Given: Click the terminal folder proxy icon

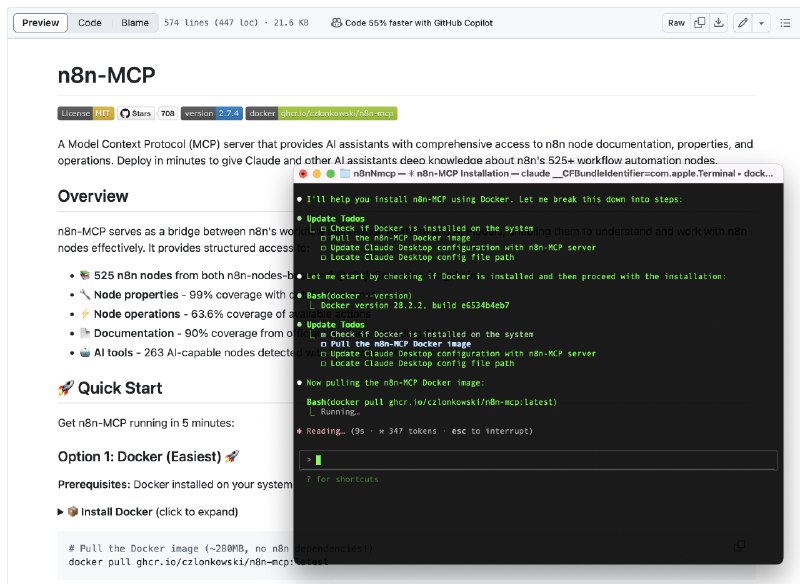Looking at the screenshot, I should pos(345,173).
